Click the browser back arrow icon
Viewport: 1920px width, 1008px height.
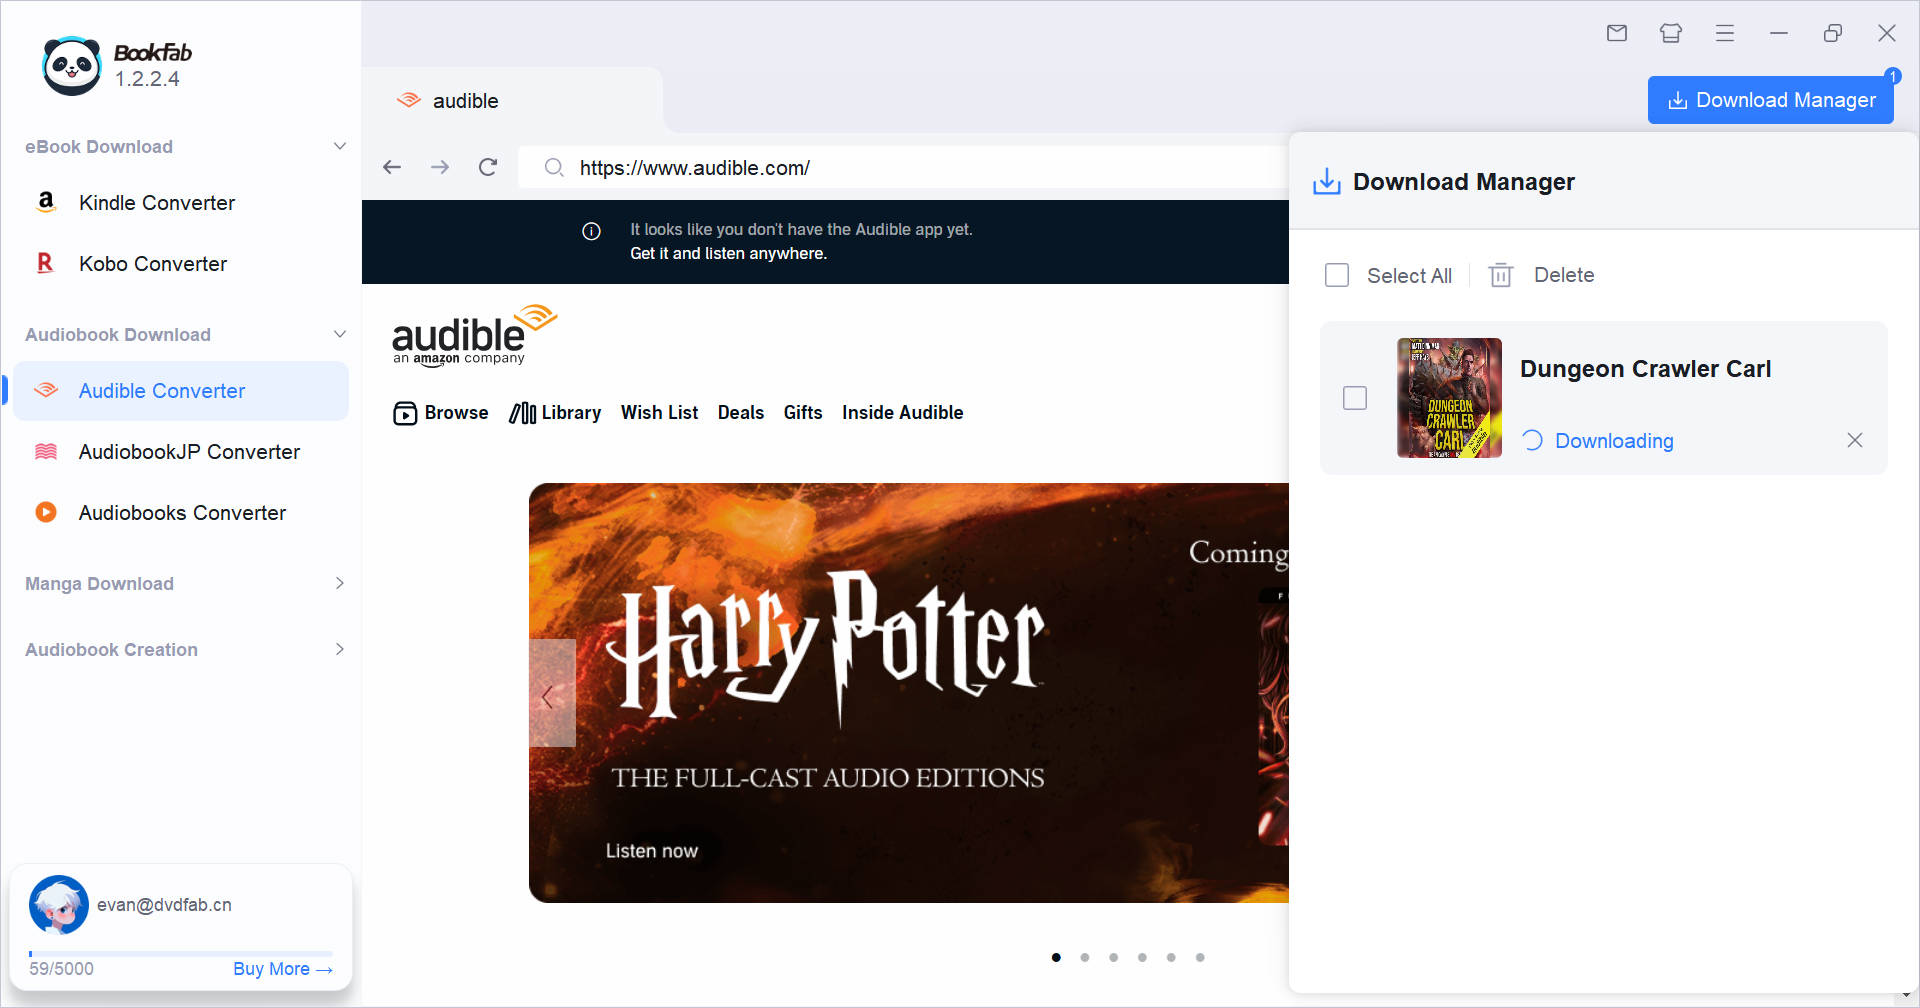(x=392, y=167)
